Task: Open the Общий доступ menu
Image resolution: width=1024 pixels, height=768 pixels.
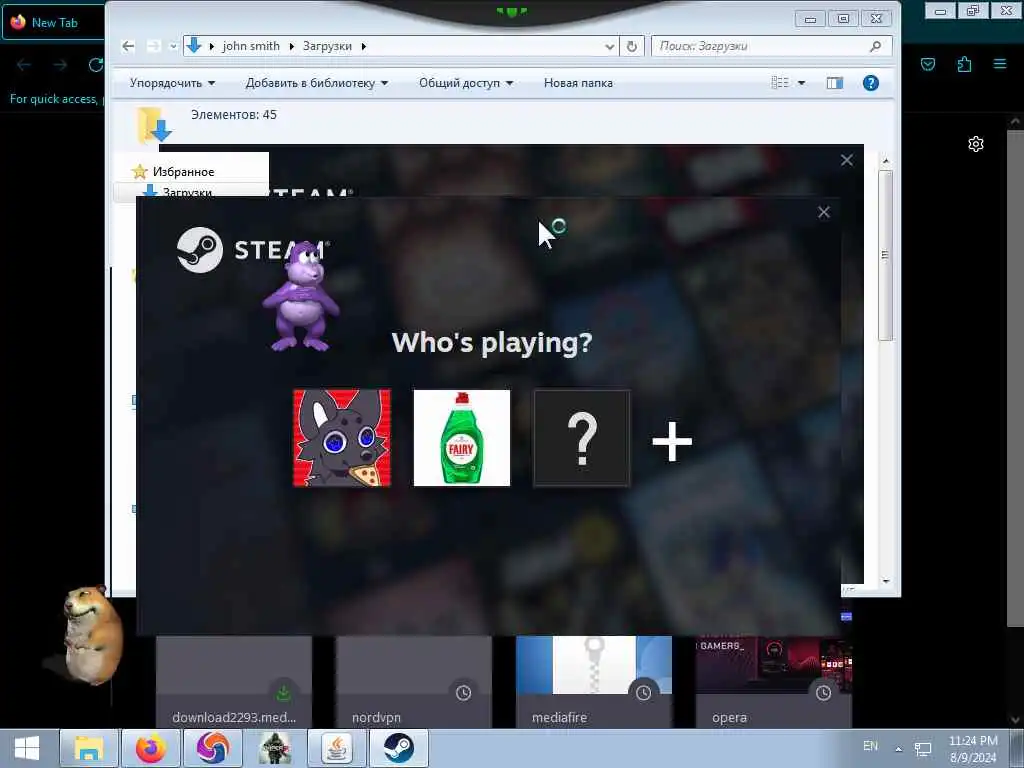Action: pyautogui.click(x=466, y=83)
